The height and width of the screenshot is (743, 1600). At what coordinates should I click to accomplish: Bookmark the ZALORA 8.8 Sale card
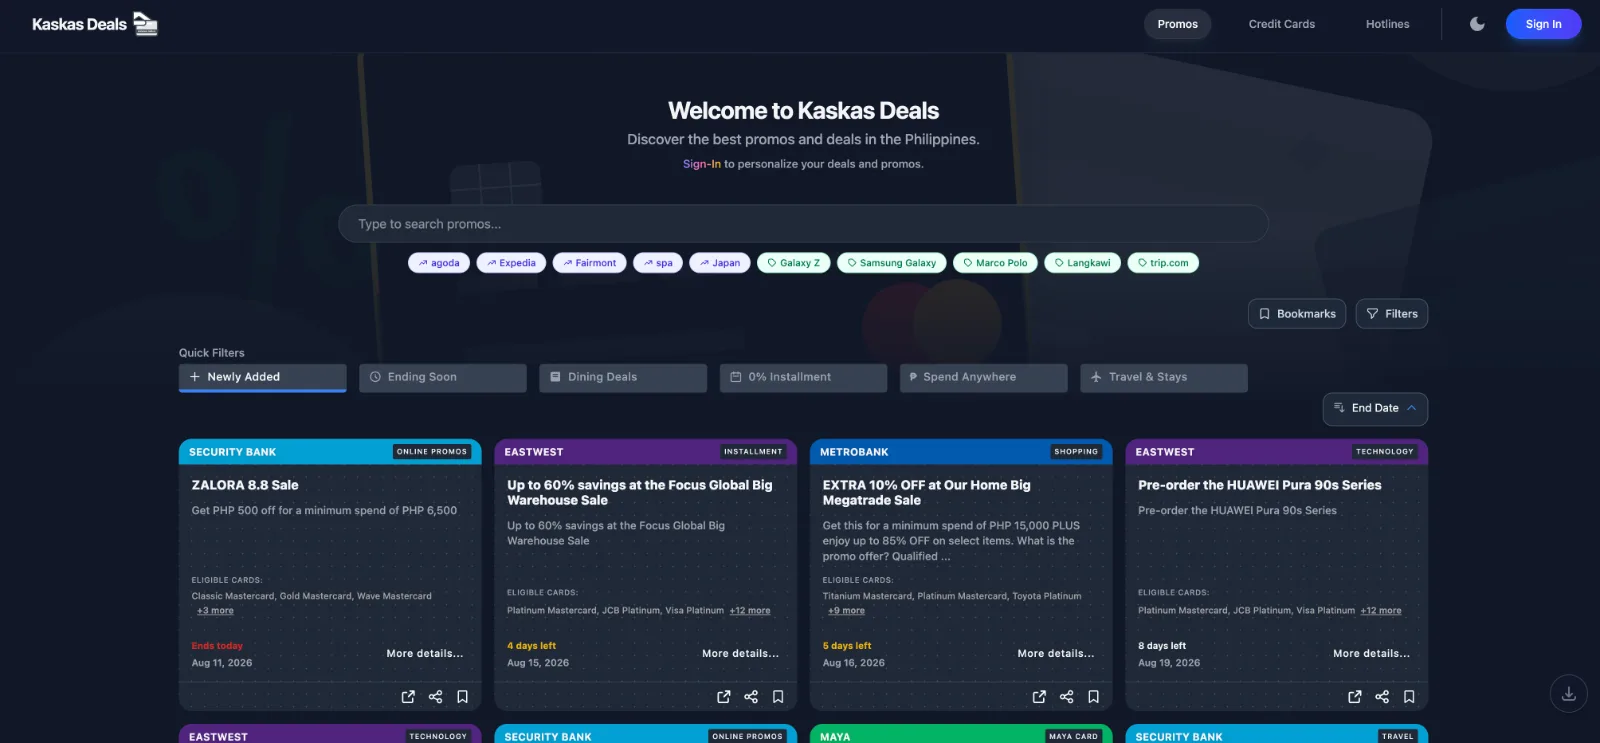(462, 697)
